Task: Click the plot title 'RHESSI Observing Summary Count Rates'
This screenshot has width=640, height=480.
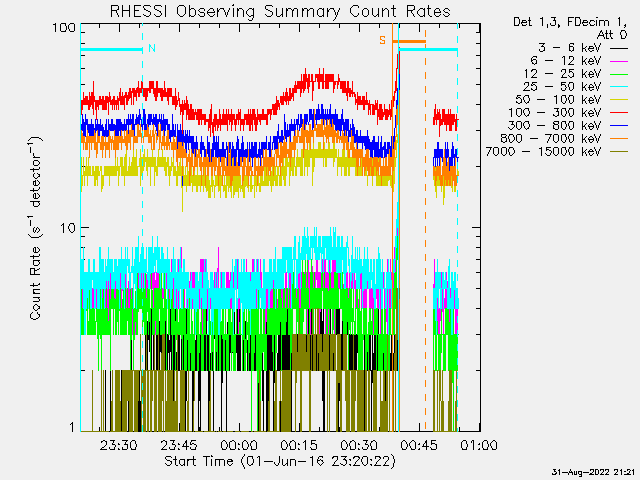Action: tap(280, 11)
